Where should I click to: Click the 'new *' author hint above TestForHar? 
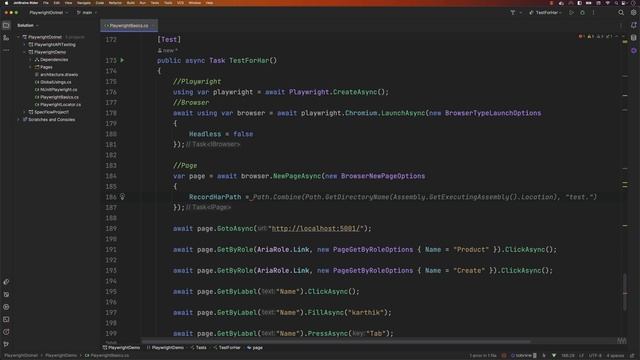point(167,50)
